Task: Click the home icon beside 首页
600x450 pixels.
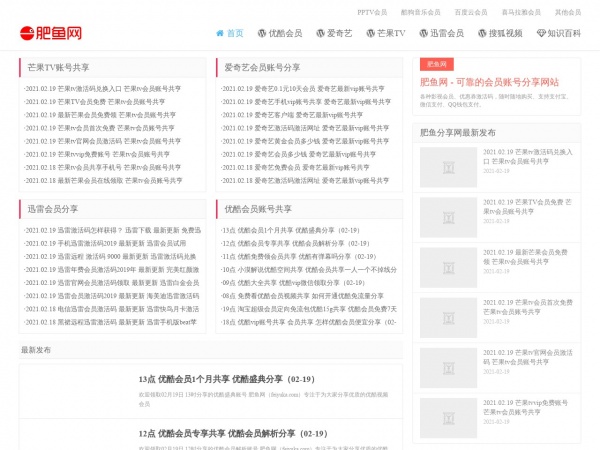Action: pos(220,33)
